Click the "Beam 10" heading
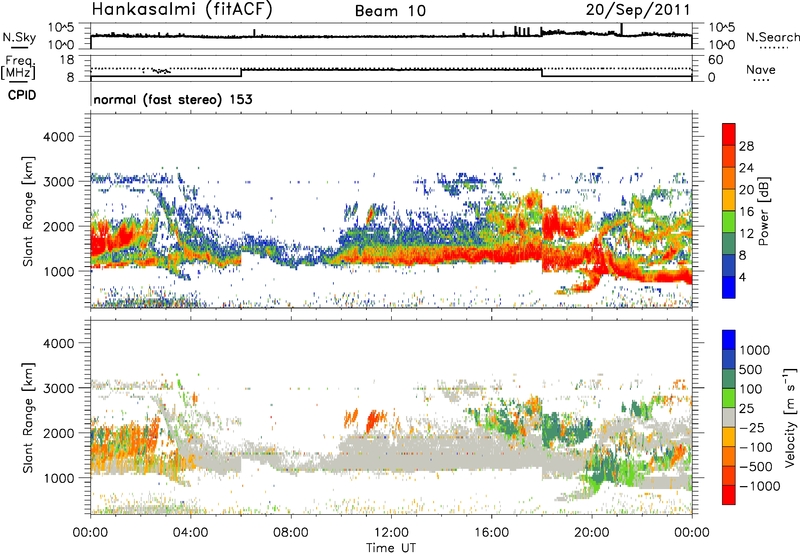The height and width of the screenshot is (554, 800). [390, 11]
